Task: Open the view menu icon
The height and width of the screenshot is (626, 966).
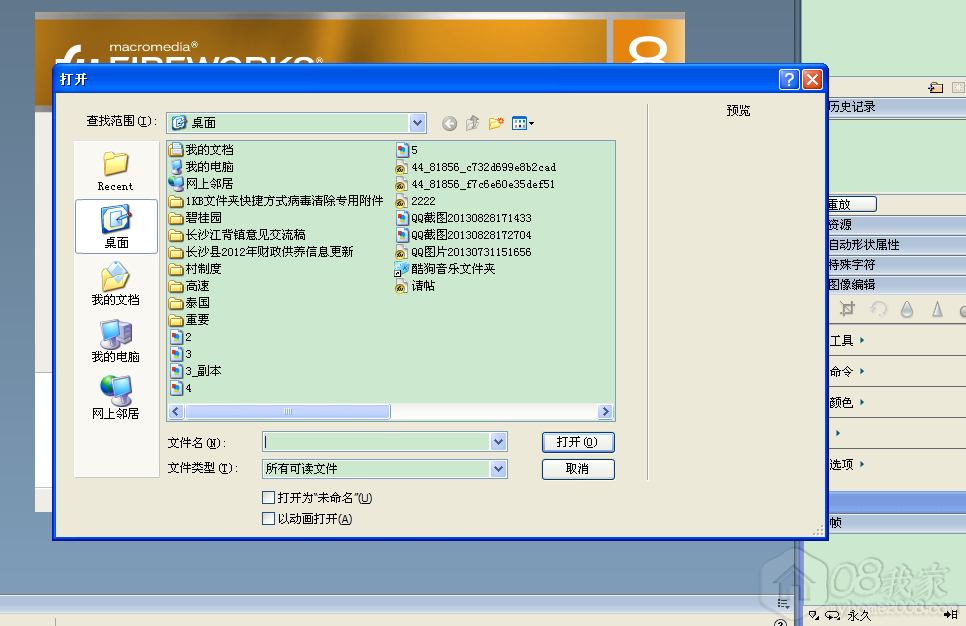Action: click(522, 123)
